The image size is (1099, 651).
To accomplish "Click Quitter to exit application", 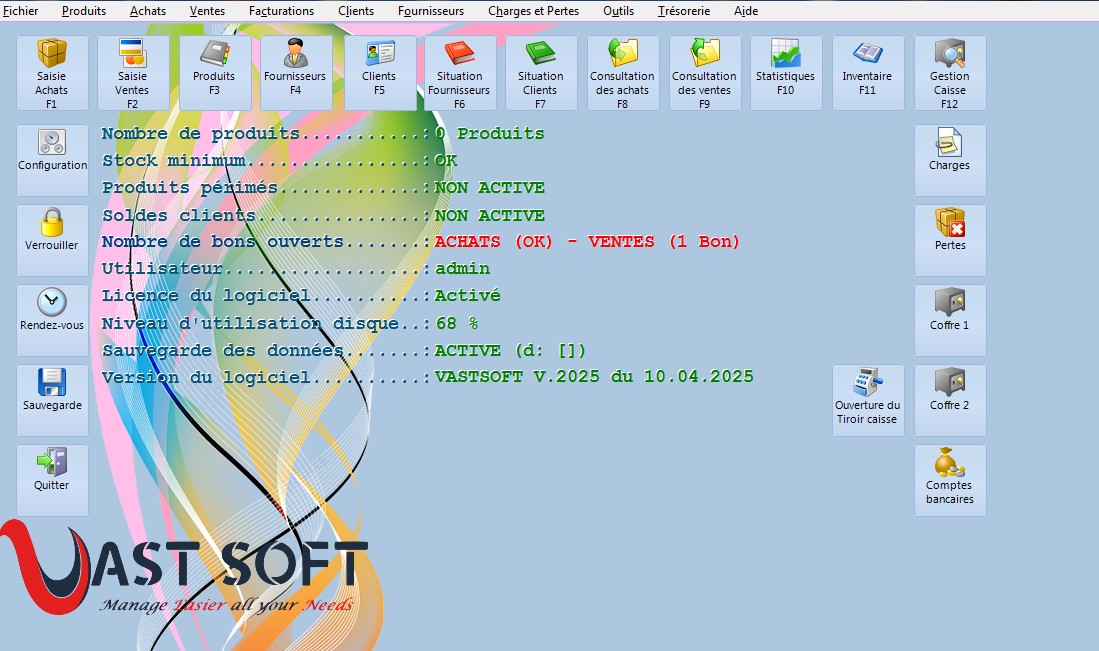I will pyautogui.click(x=52, y=479).
